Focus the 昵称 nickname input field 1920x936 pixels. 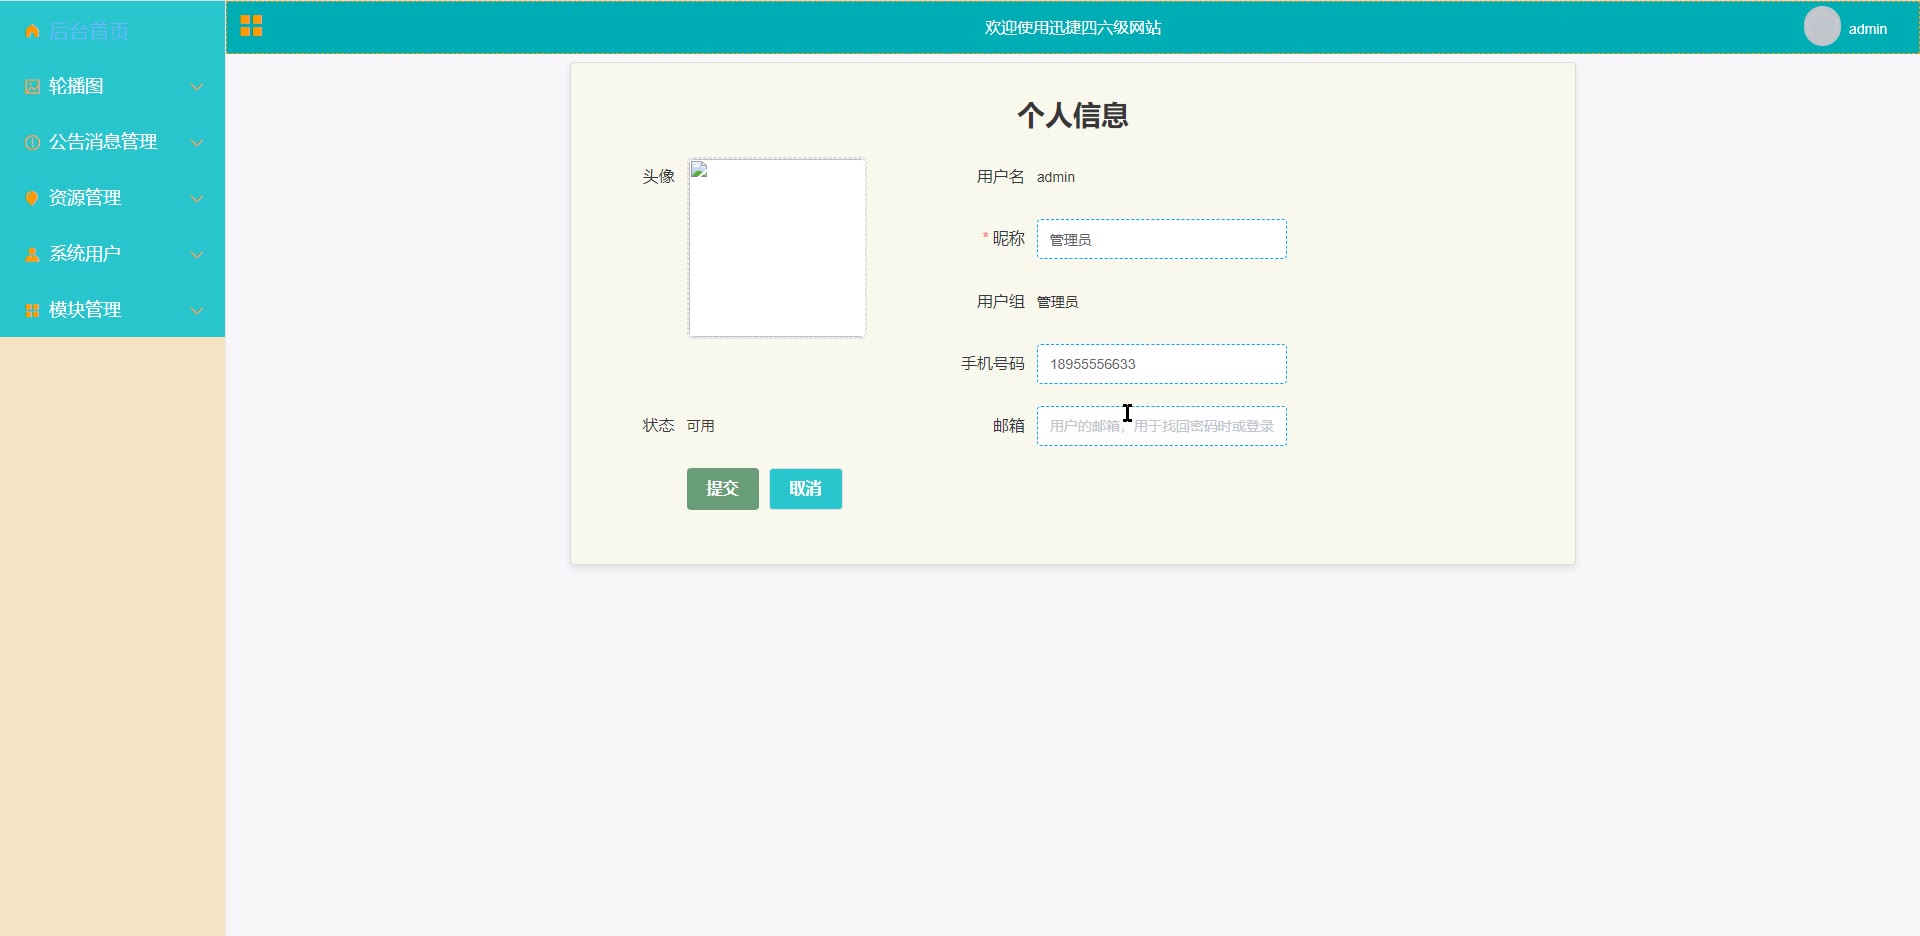tap(1161, 239)
